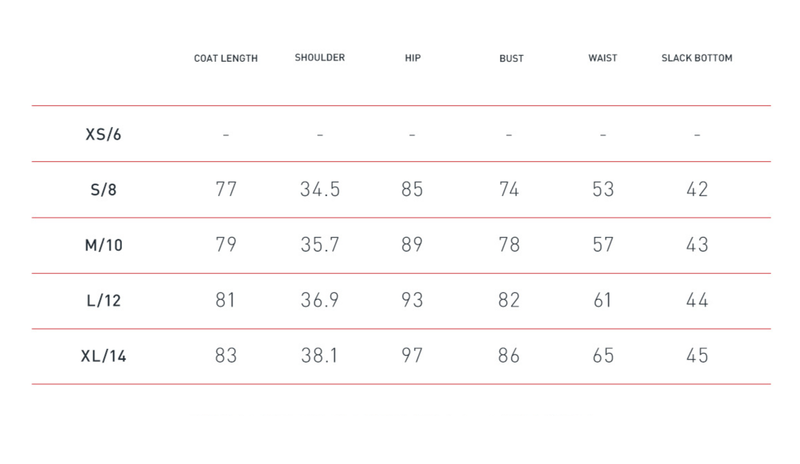The height and width of the screenshot is (464, 800).
Task: Click the XS/6 size row label
Action: (x=106, y=134)
